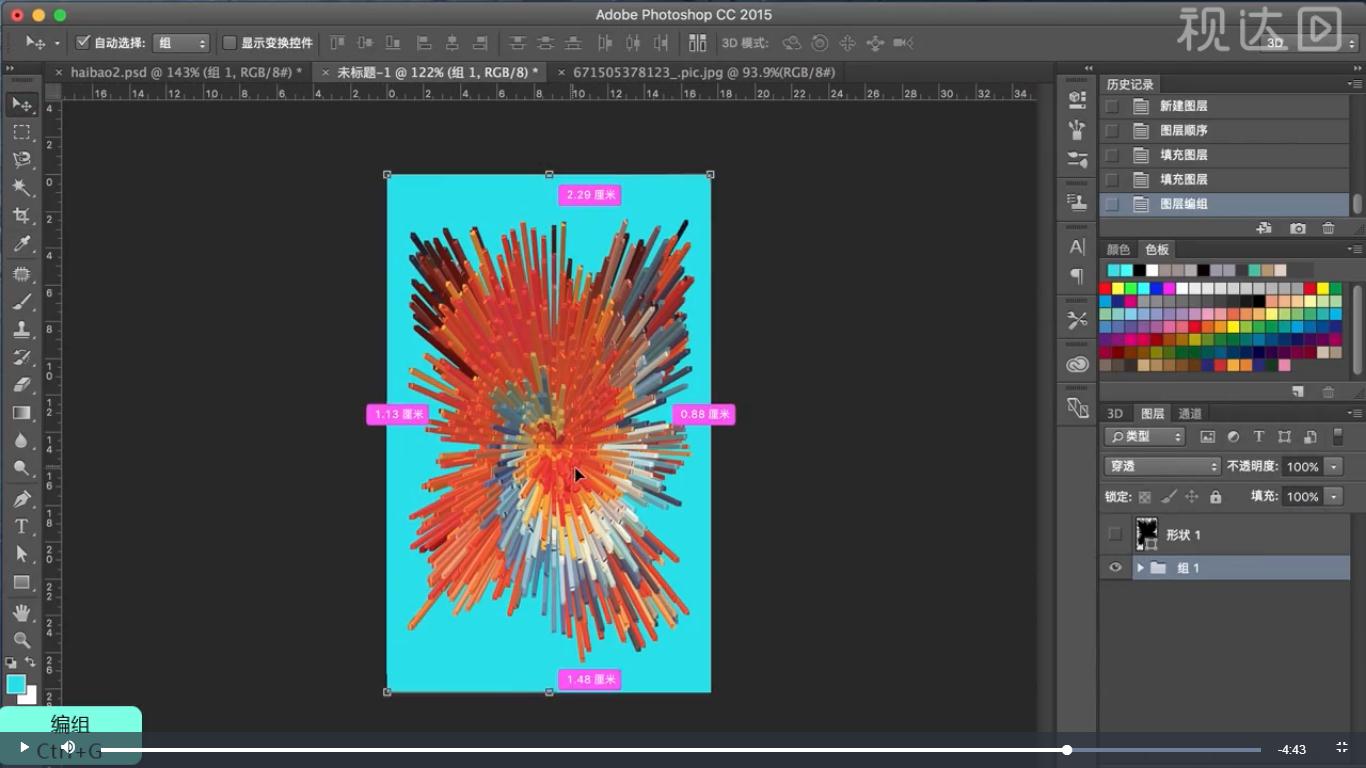This screenshot has height=768, width=1366.
Task: Select the Hand tool
Action: point(21,612)
